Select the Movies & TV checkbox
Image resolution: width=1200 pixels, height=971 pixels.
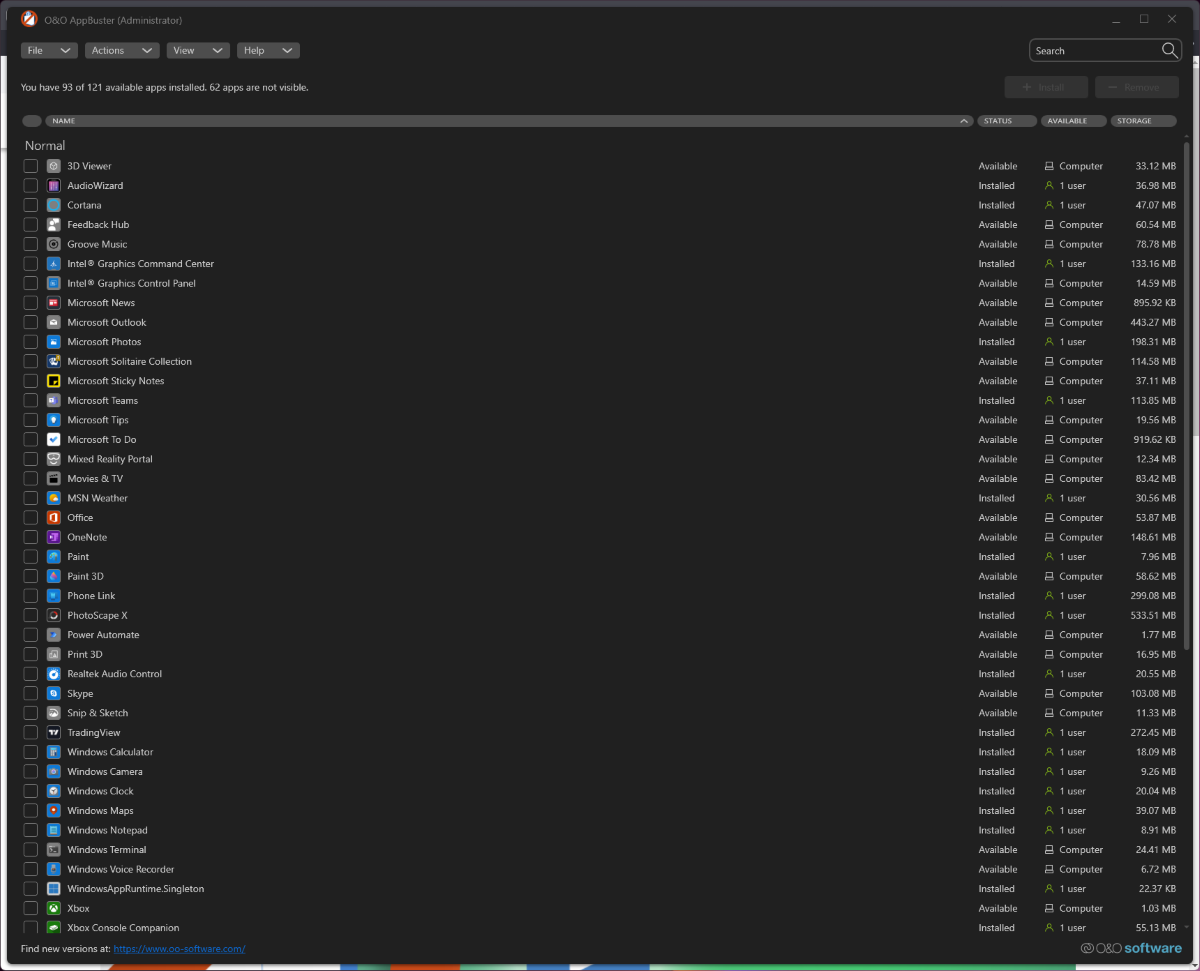pos(31,479)
